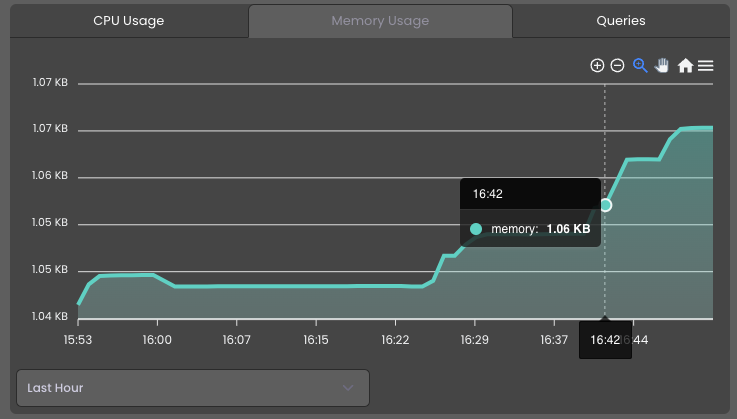Open the Queries tab
This screenshot has height=419, width=737.
pos(621,21)
